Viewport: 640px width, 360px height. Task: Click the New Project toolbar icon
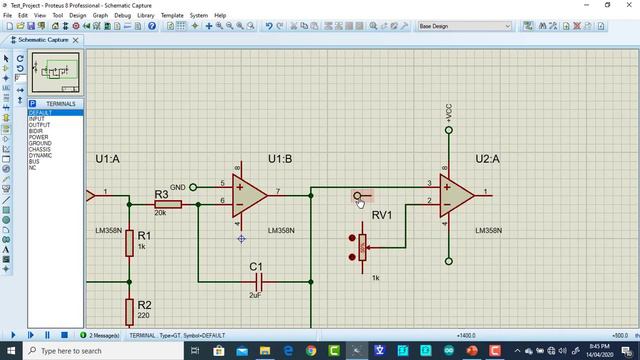(9, 26)
